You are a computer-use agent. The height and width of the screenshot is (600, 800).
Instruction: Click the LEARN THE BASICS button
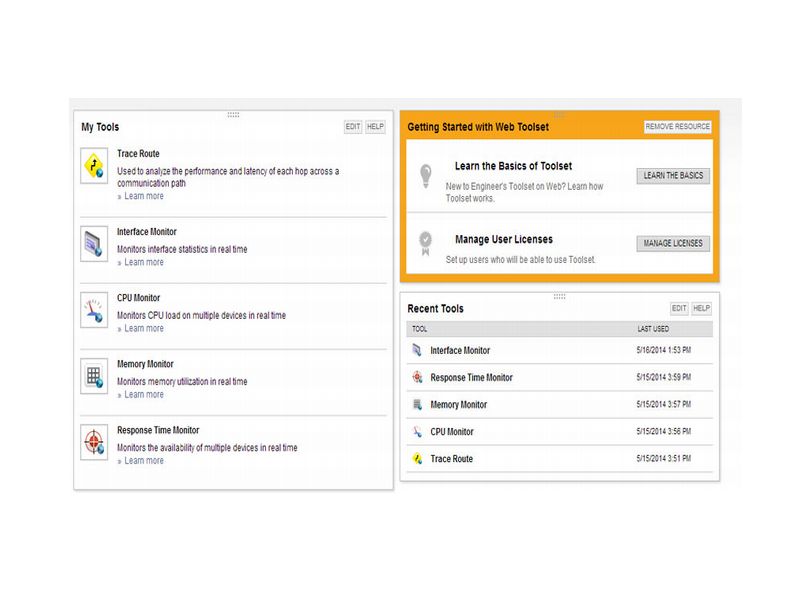[x=673, y=176]
